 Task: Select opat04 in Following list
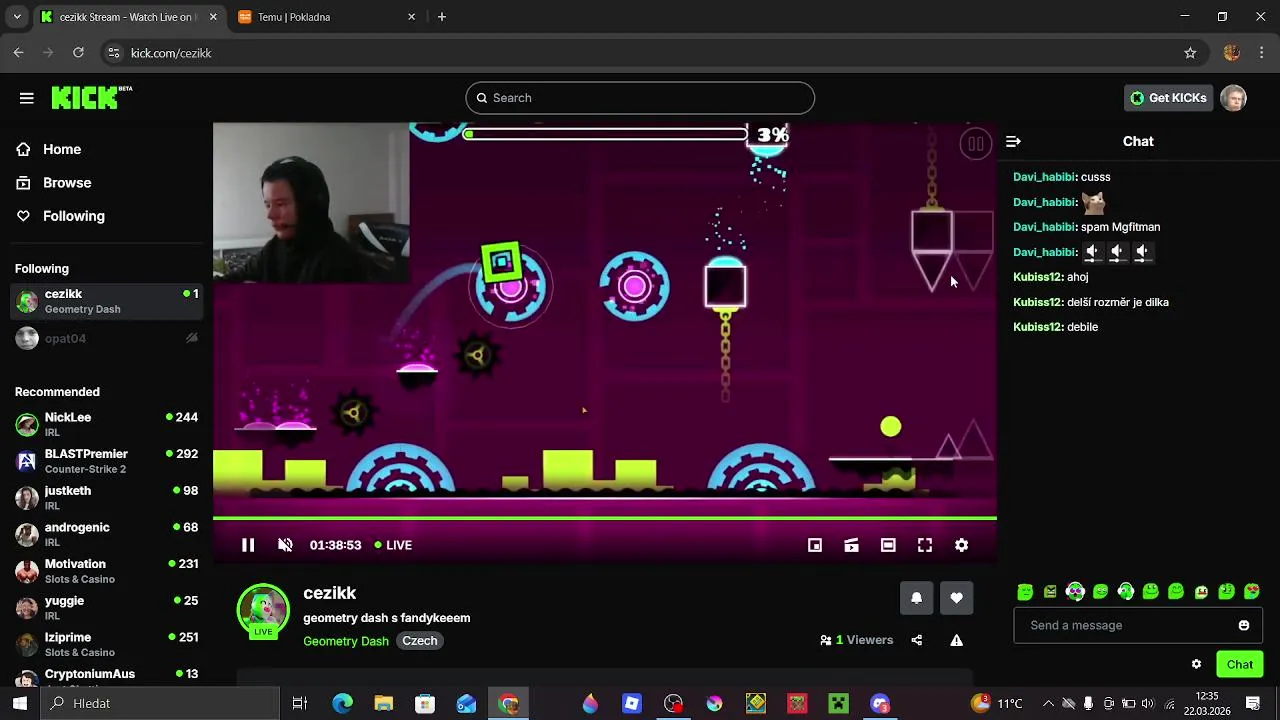106,339
